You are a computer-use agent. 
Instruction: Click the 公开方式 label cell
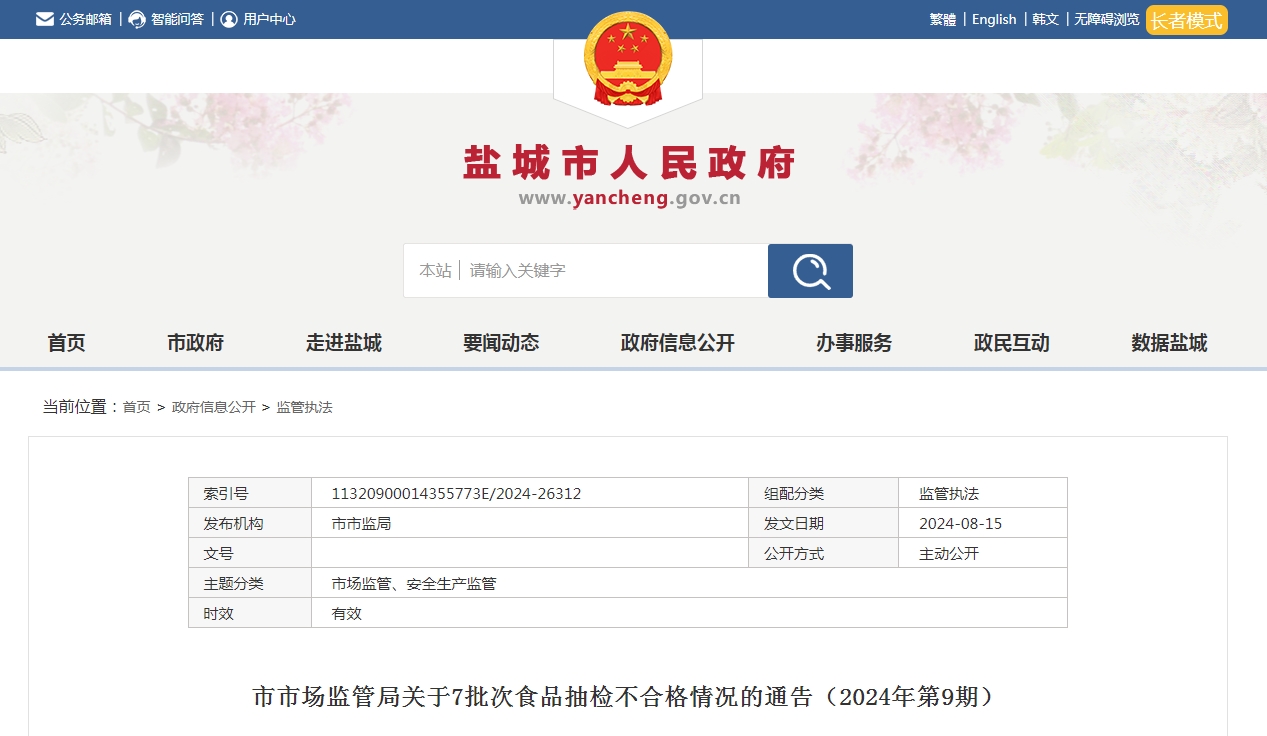click(x=824, y=553)
